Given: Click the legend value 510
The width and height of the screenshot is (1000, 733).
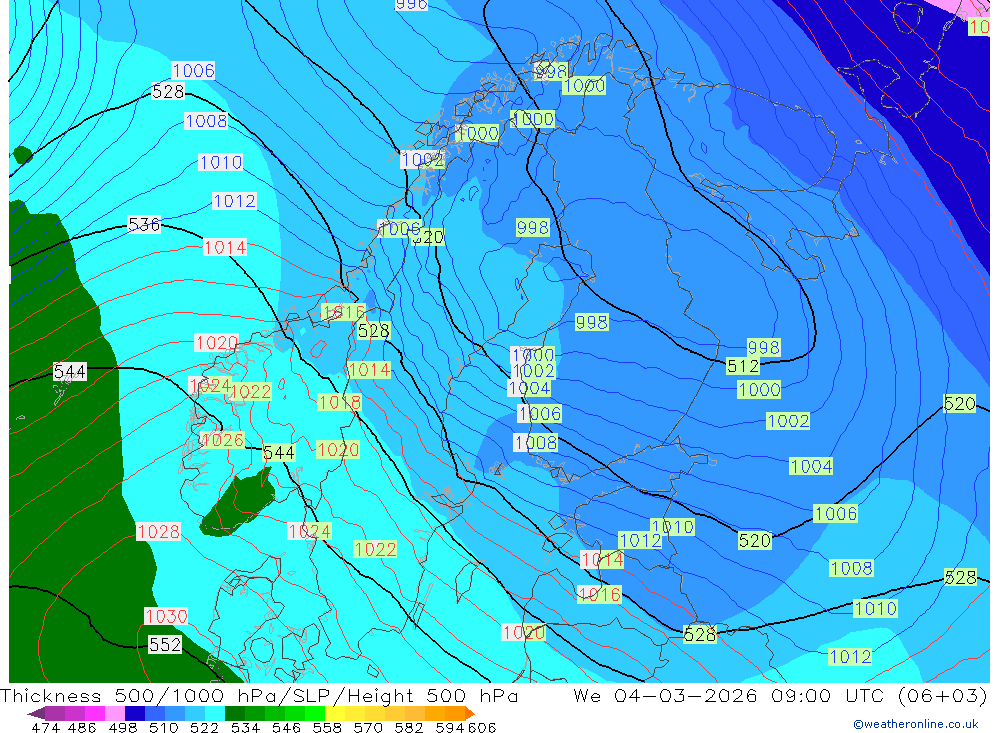Looking at the screenshot, I should (x=163, y=727).
